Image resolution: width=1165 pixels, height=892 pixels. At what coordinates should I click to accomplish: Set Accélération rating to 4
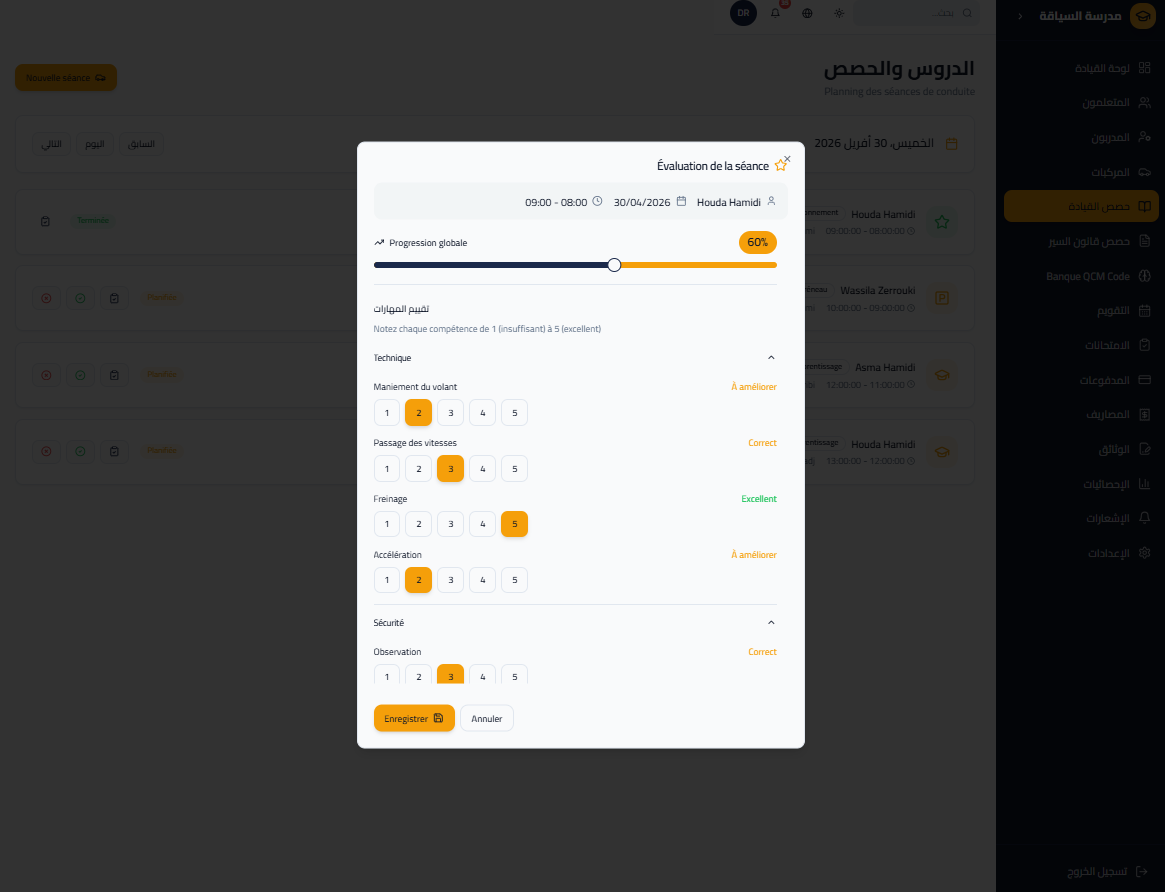tap(482, 580)
